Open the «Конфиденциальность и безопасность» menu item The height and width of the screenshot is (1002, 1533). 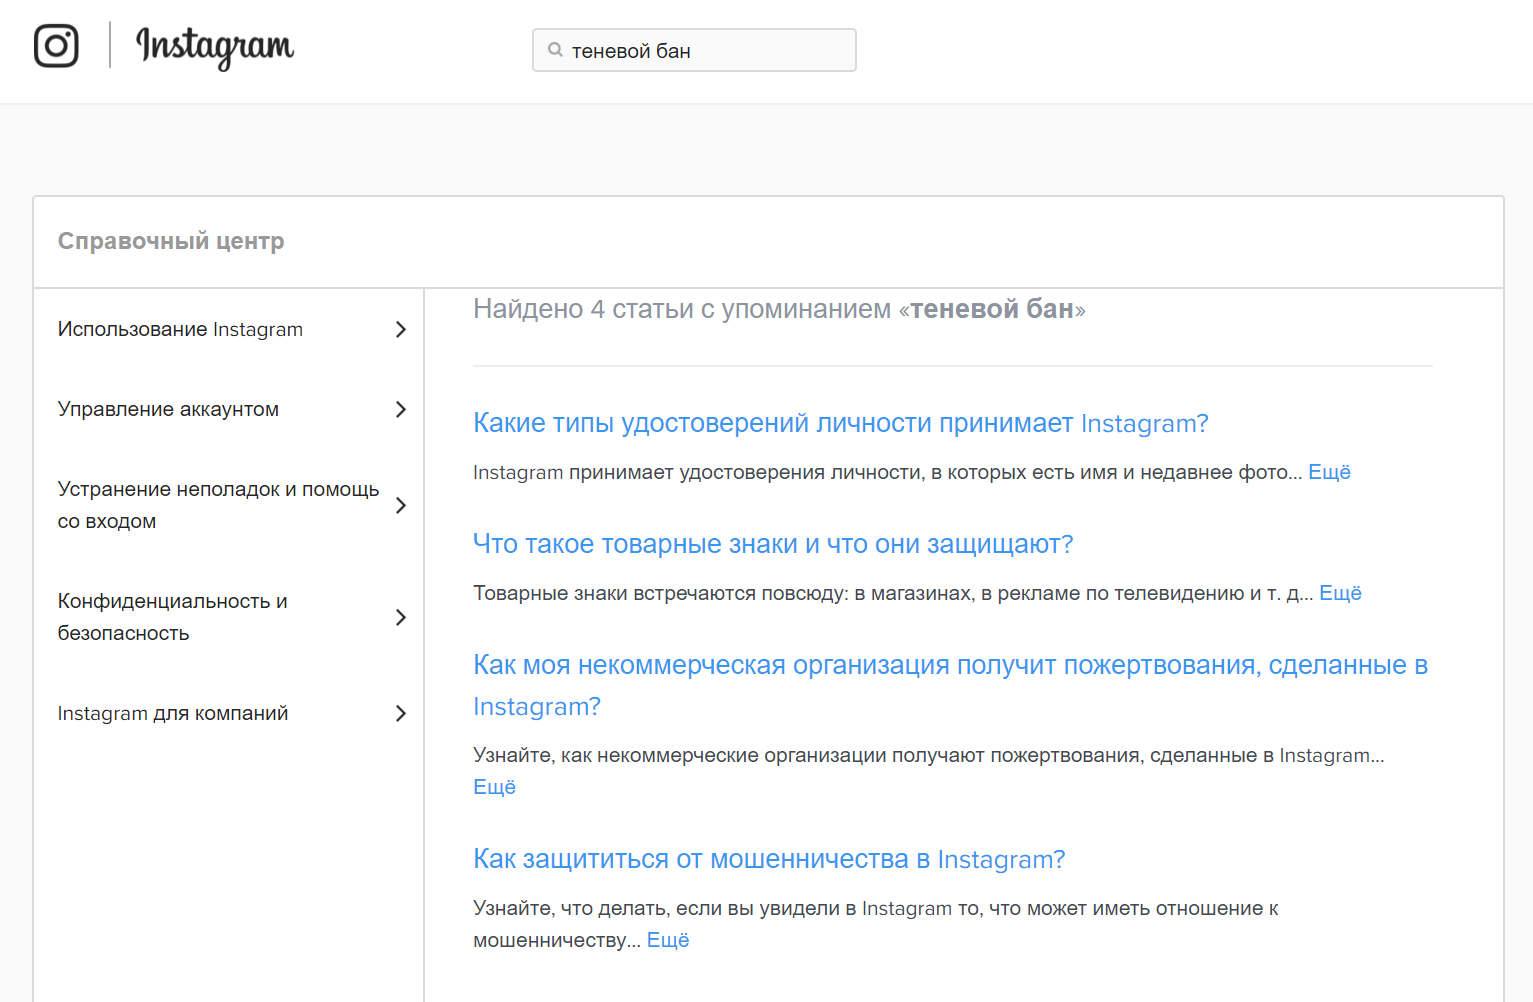coord(172,617)
